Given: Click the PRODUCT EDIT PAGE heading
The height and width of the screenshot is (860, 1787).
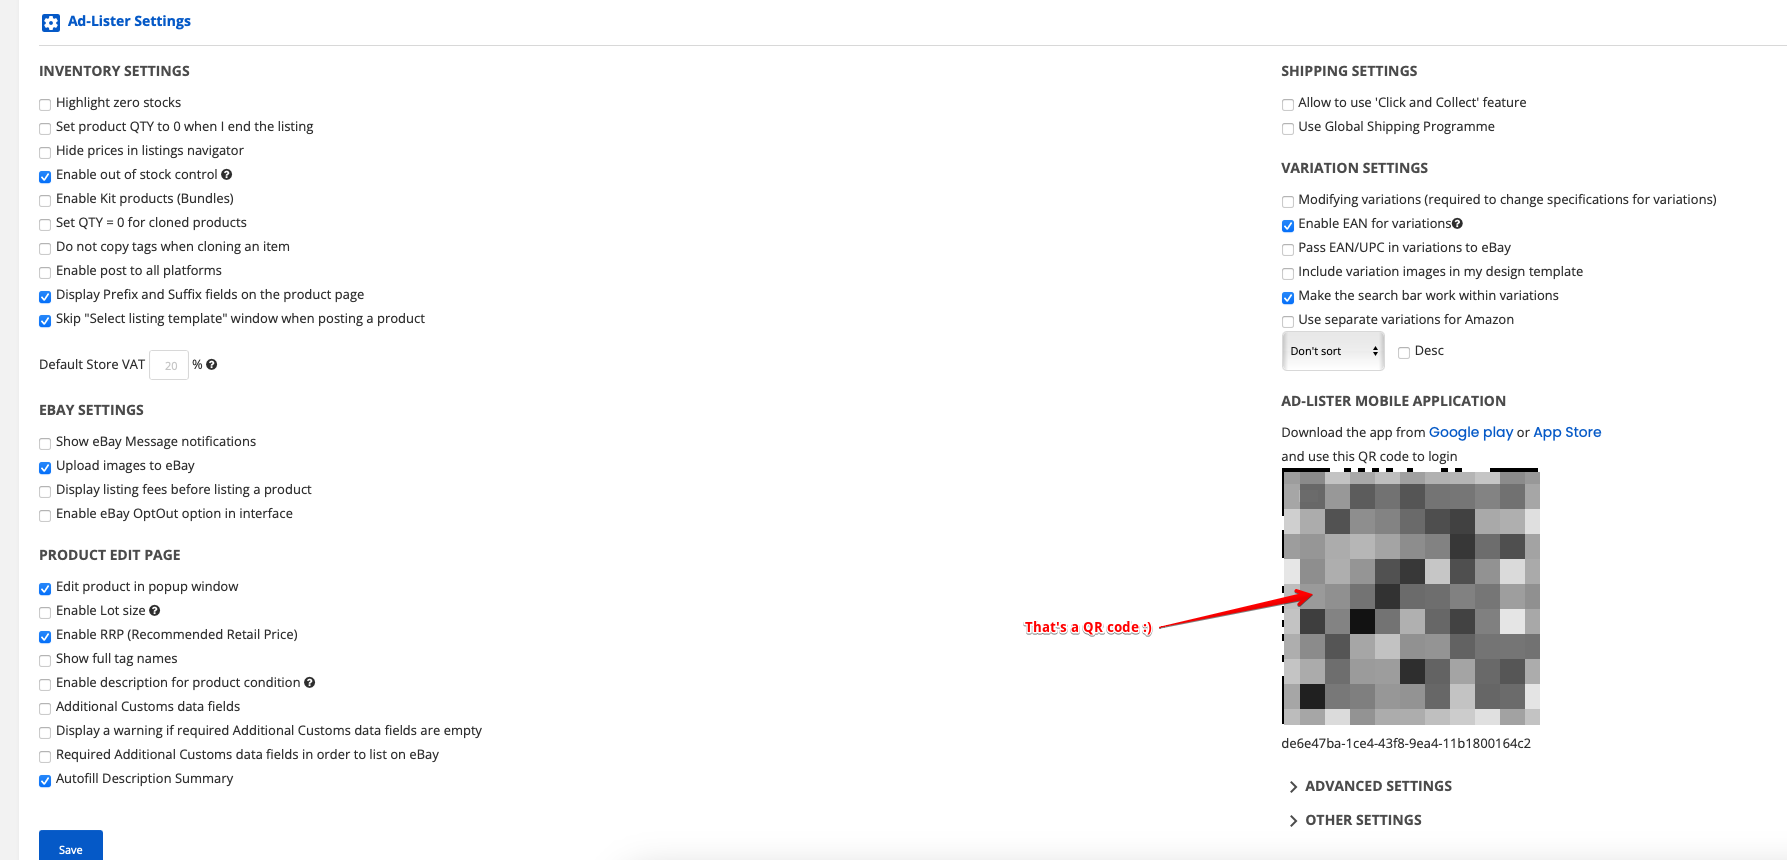Looking at the screenshot, I should [110, 555].
